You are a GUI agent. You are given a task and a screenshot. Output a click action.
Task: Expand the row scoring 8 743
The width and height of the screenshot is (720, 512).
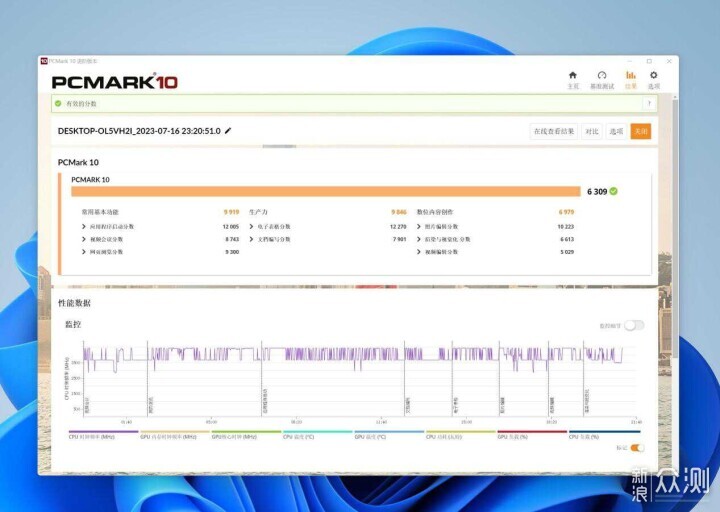tap(84, 239)
